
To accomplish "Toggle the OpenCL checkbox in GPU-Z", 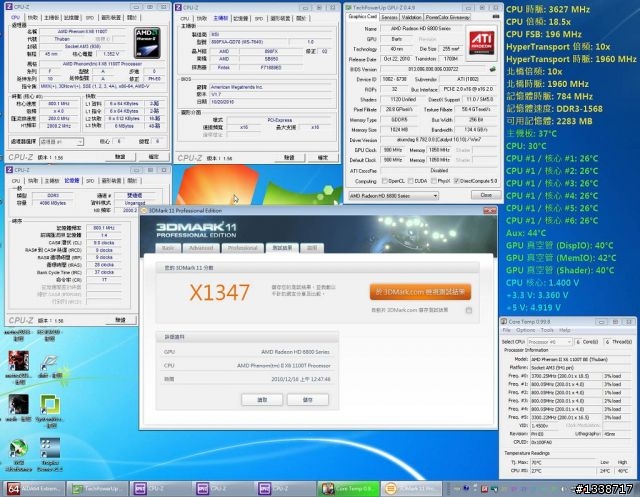I will coord(384,181).
